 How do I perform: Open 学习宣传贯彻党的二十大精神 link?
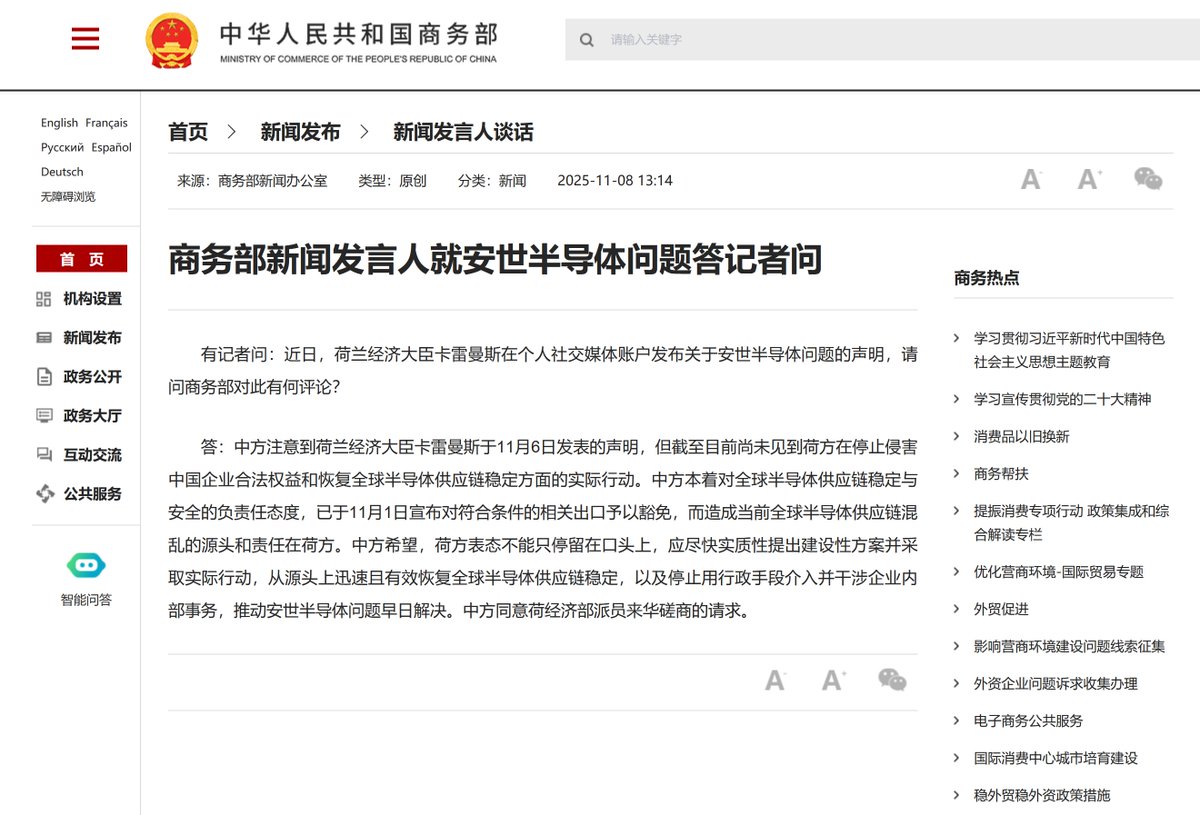coord(1063,399)
